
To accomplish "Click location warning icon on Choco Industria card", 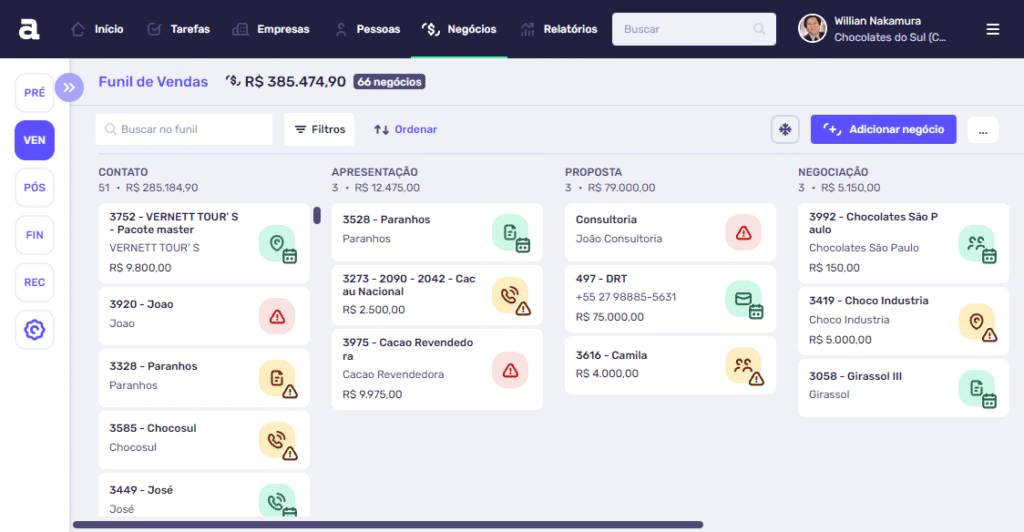I will [978, 322].
